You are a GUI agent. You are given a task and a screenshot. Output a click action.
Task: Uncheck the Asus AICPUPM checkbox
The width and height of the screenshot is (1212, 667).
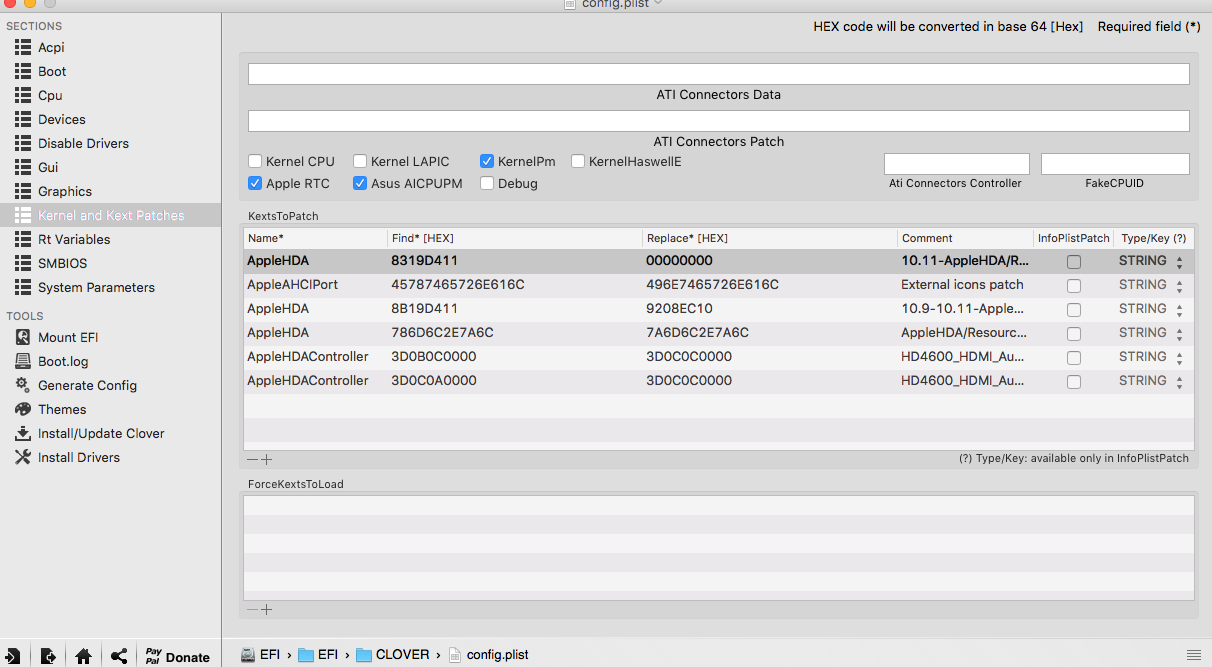click(x=360, y=184)
